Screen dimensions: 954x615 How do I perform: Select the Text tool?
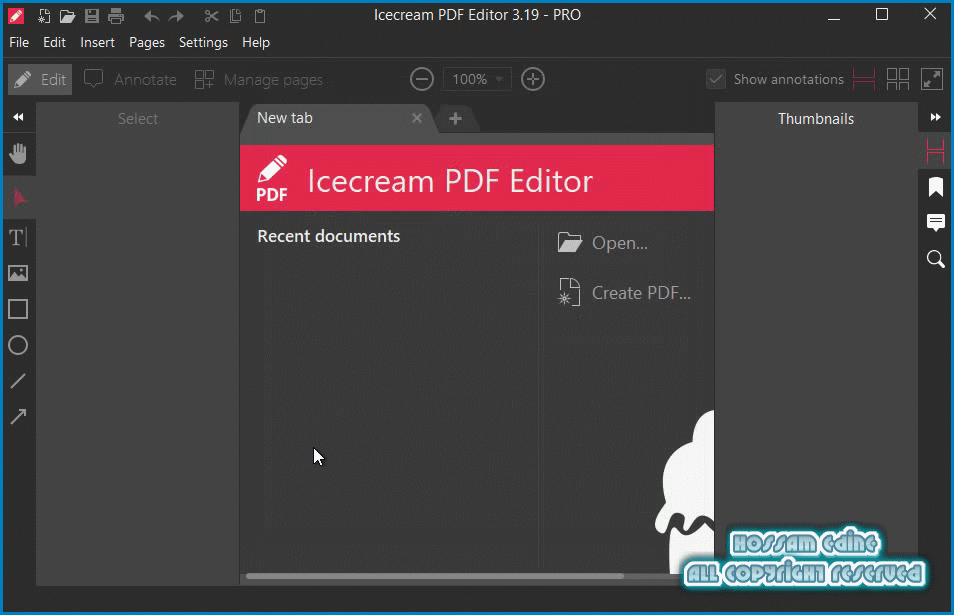pyautogui.click(x=18, y=237)
